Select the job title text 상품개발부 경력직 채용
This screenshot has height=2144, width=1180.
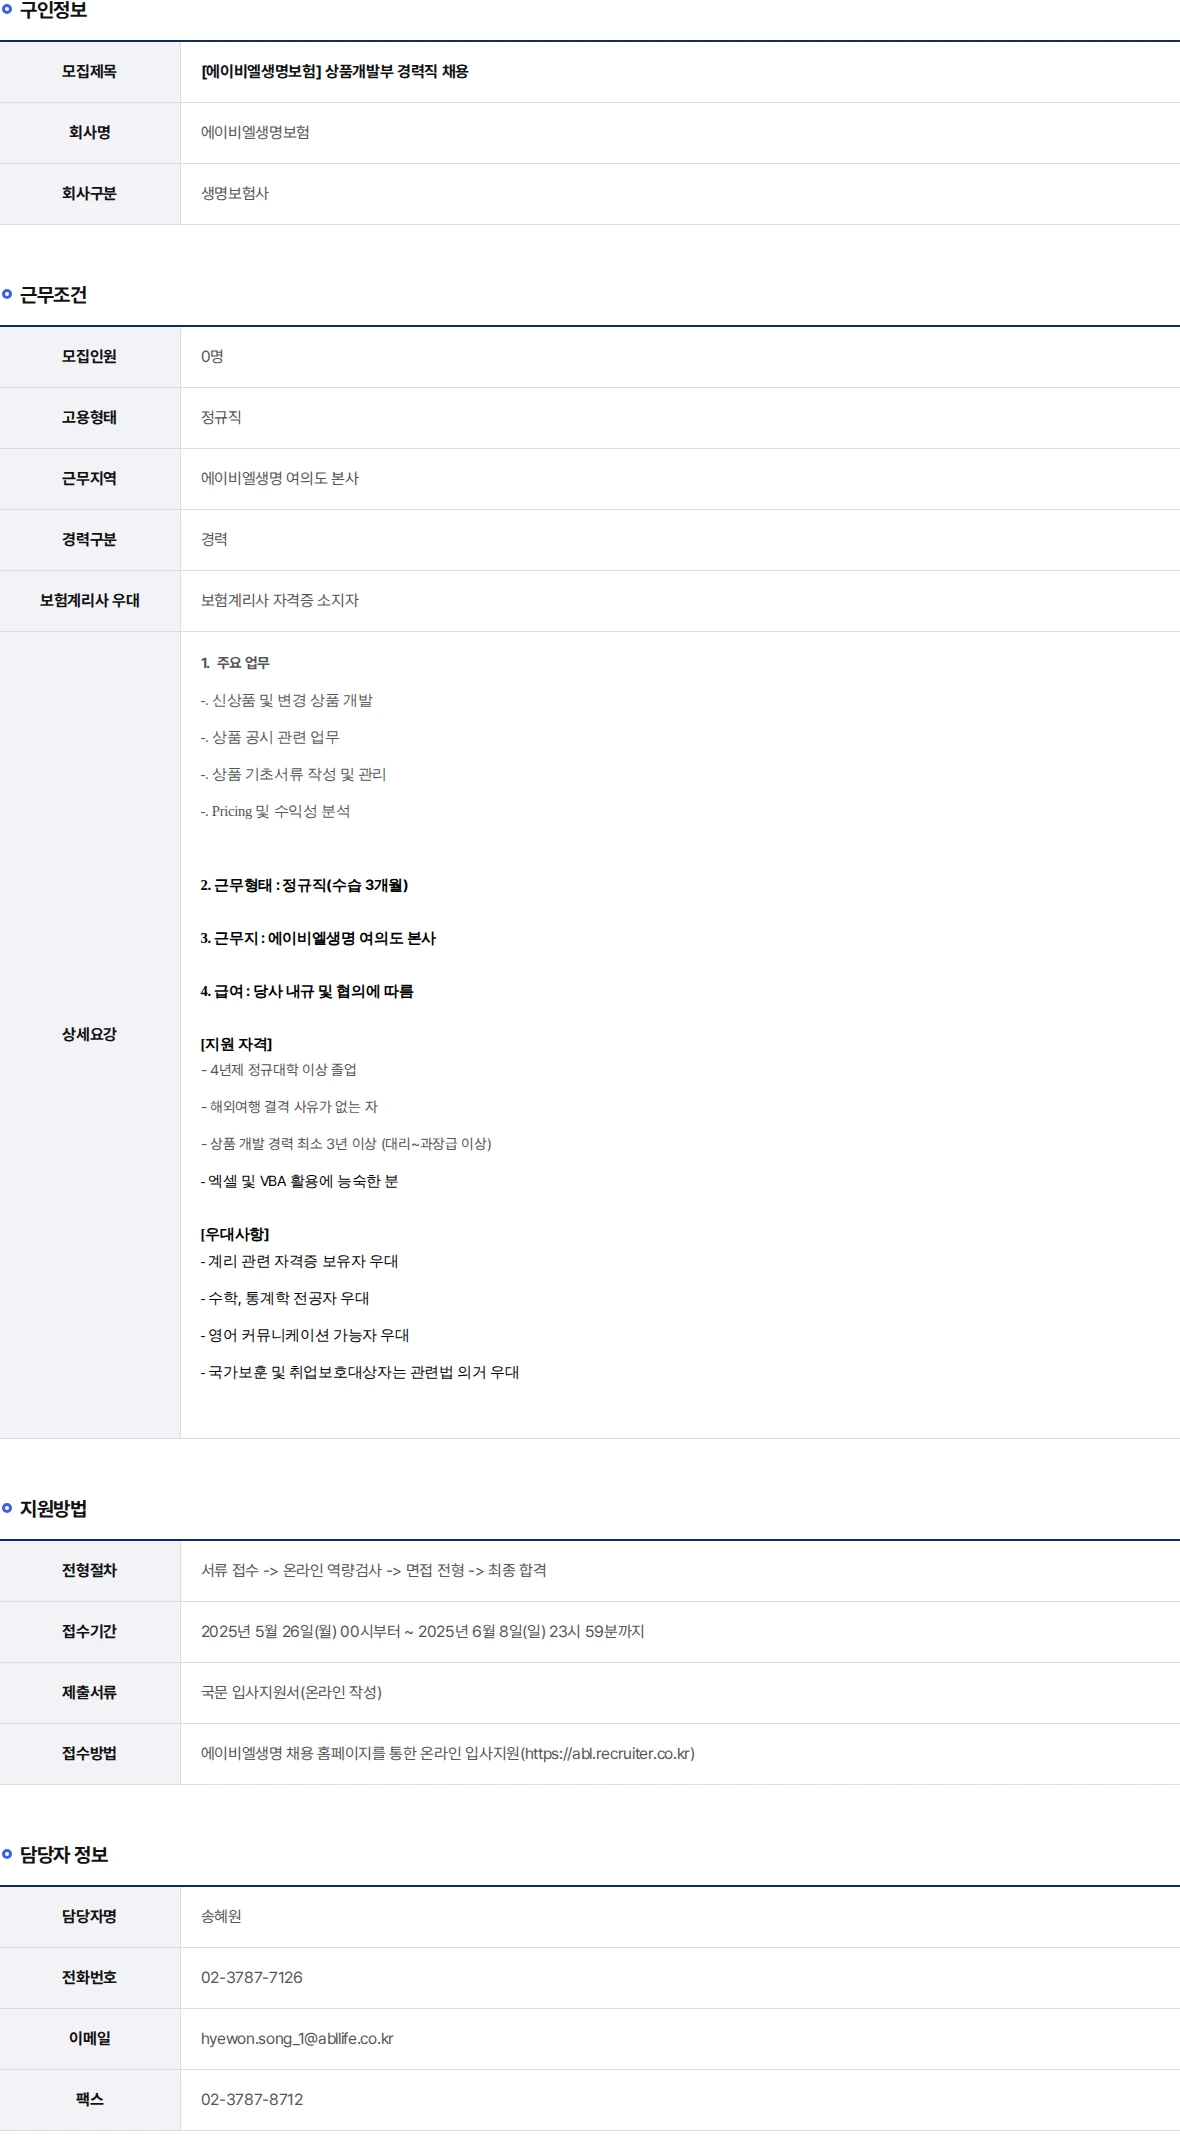(397, 72)
